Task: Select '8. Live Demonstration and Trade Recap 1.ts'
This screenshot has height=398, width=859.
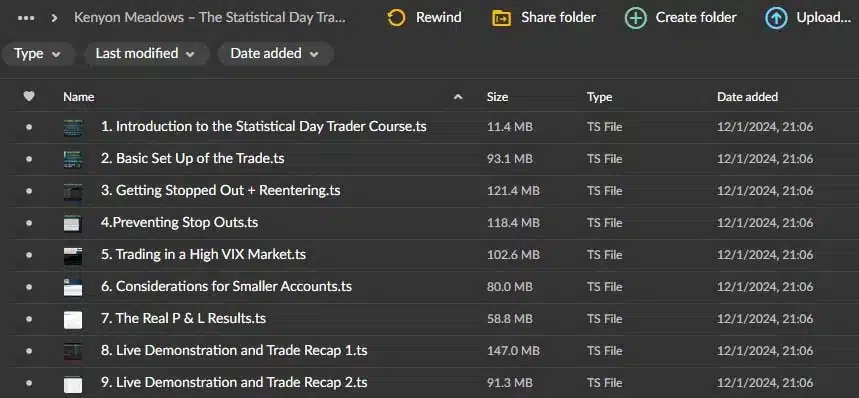Action: [234, 350]
